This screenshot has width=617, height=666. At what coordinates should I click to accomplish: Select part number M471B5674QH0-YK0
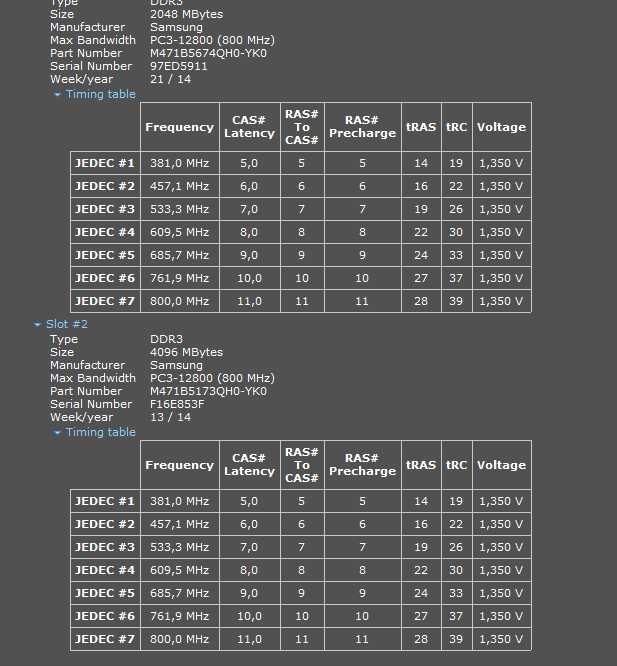208,53
